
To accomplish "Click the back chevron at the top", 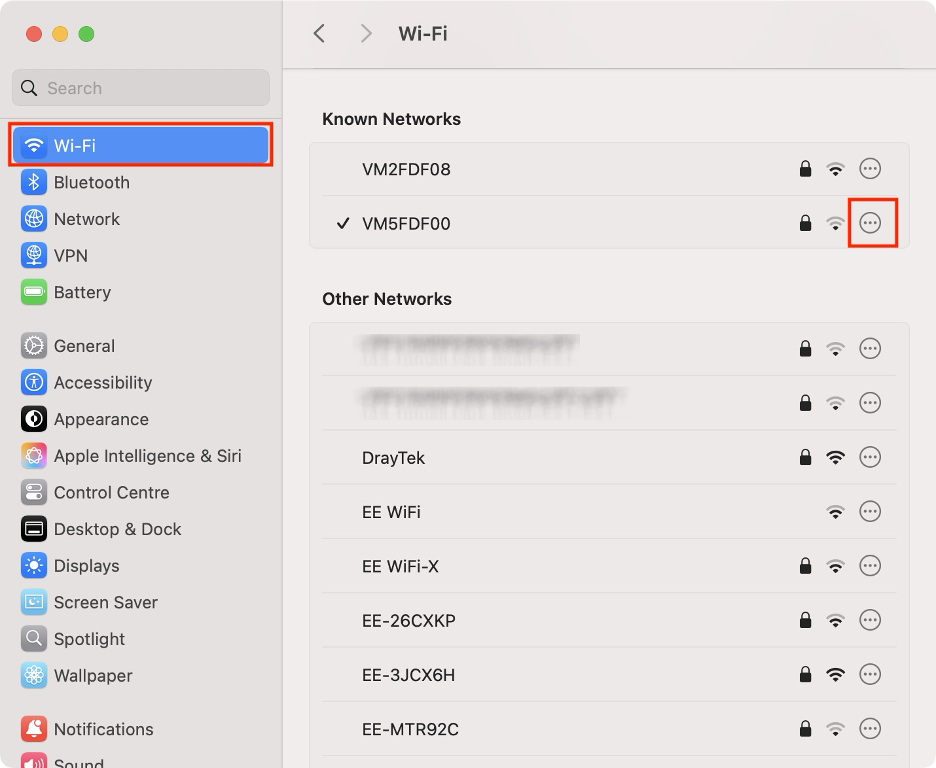I will 318,33.
